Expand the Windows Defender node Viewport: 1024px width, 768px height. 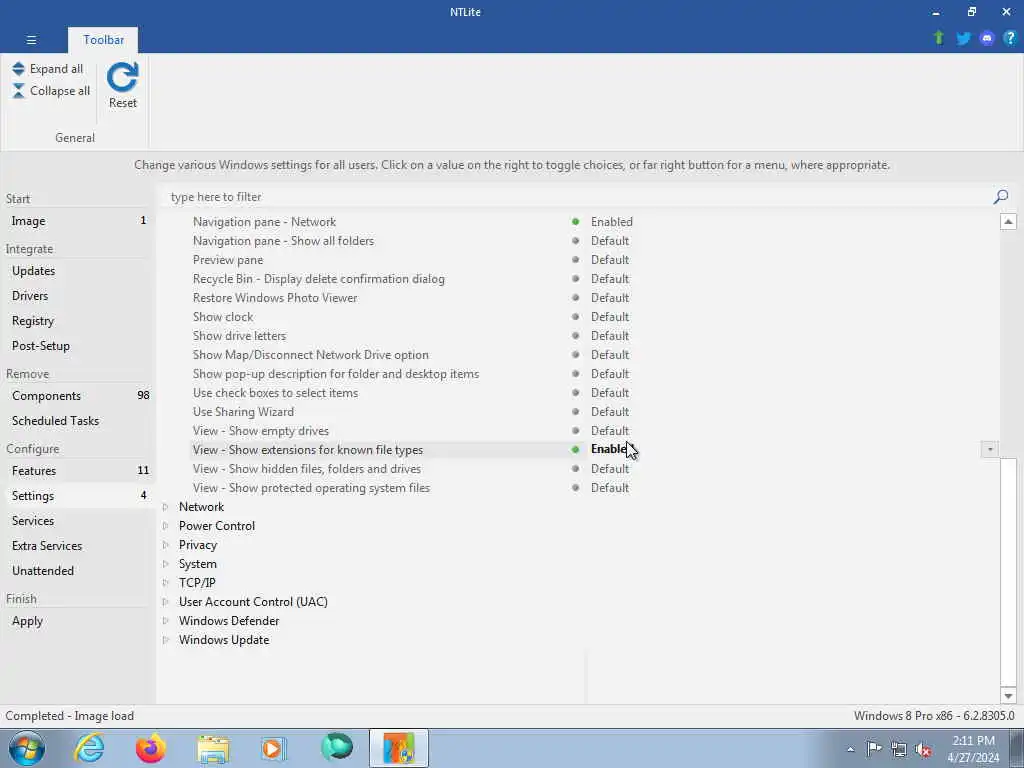[x=165, y=620]
